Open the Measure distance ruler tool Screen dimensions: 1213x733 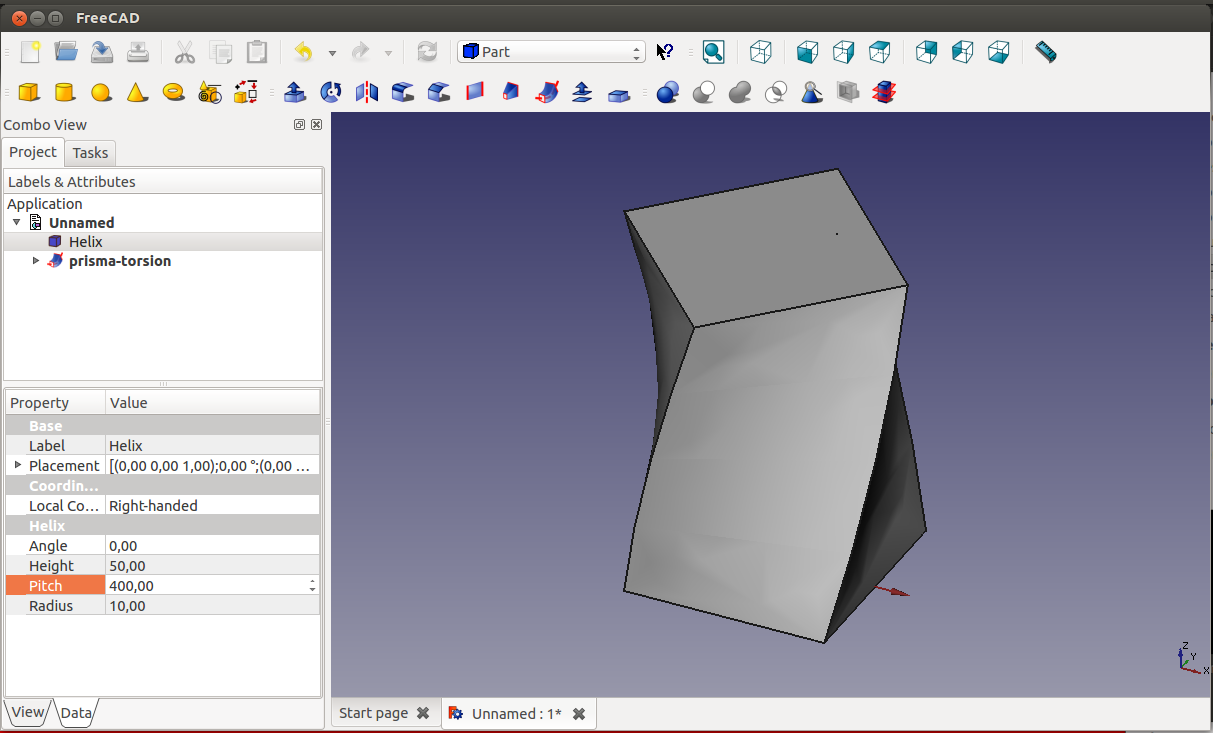[x=1045, y=52]
